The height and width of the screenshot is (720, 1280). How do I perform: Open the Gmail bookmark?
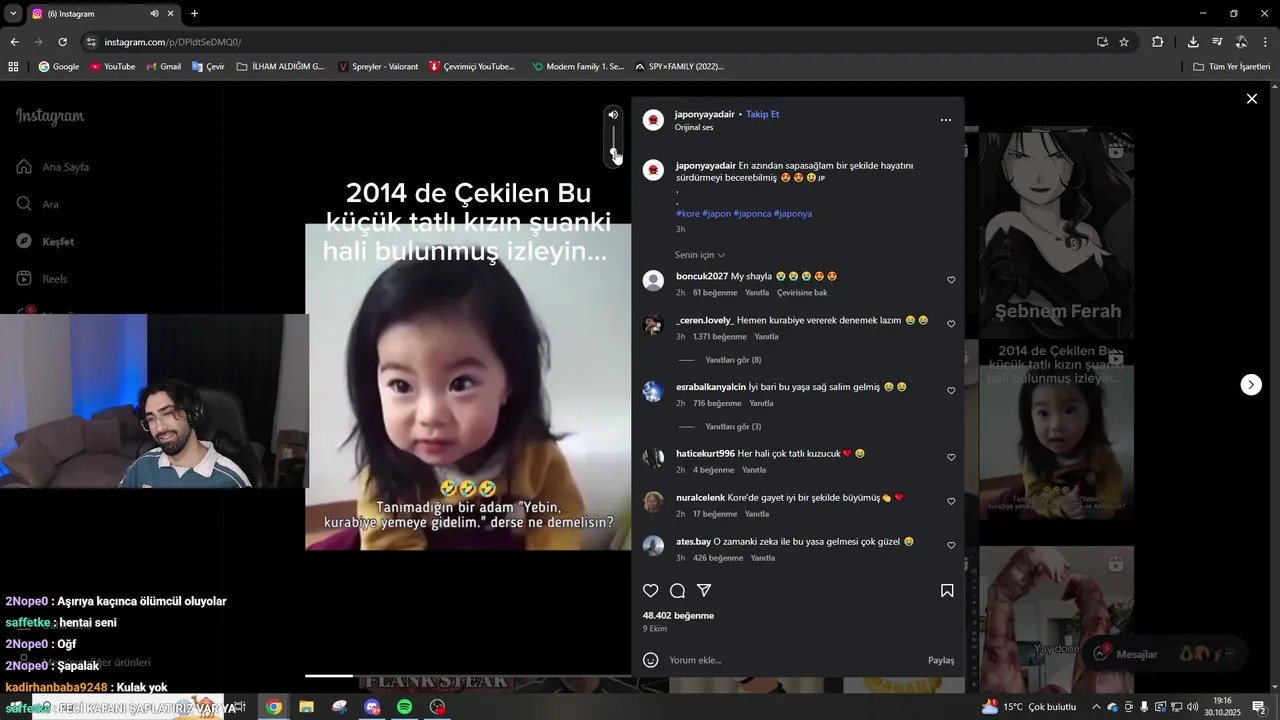tap(163, 67)
